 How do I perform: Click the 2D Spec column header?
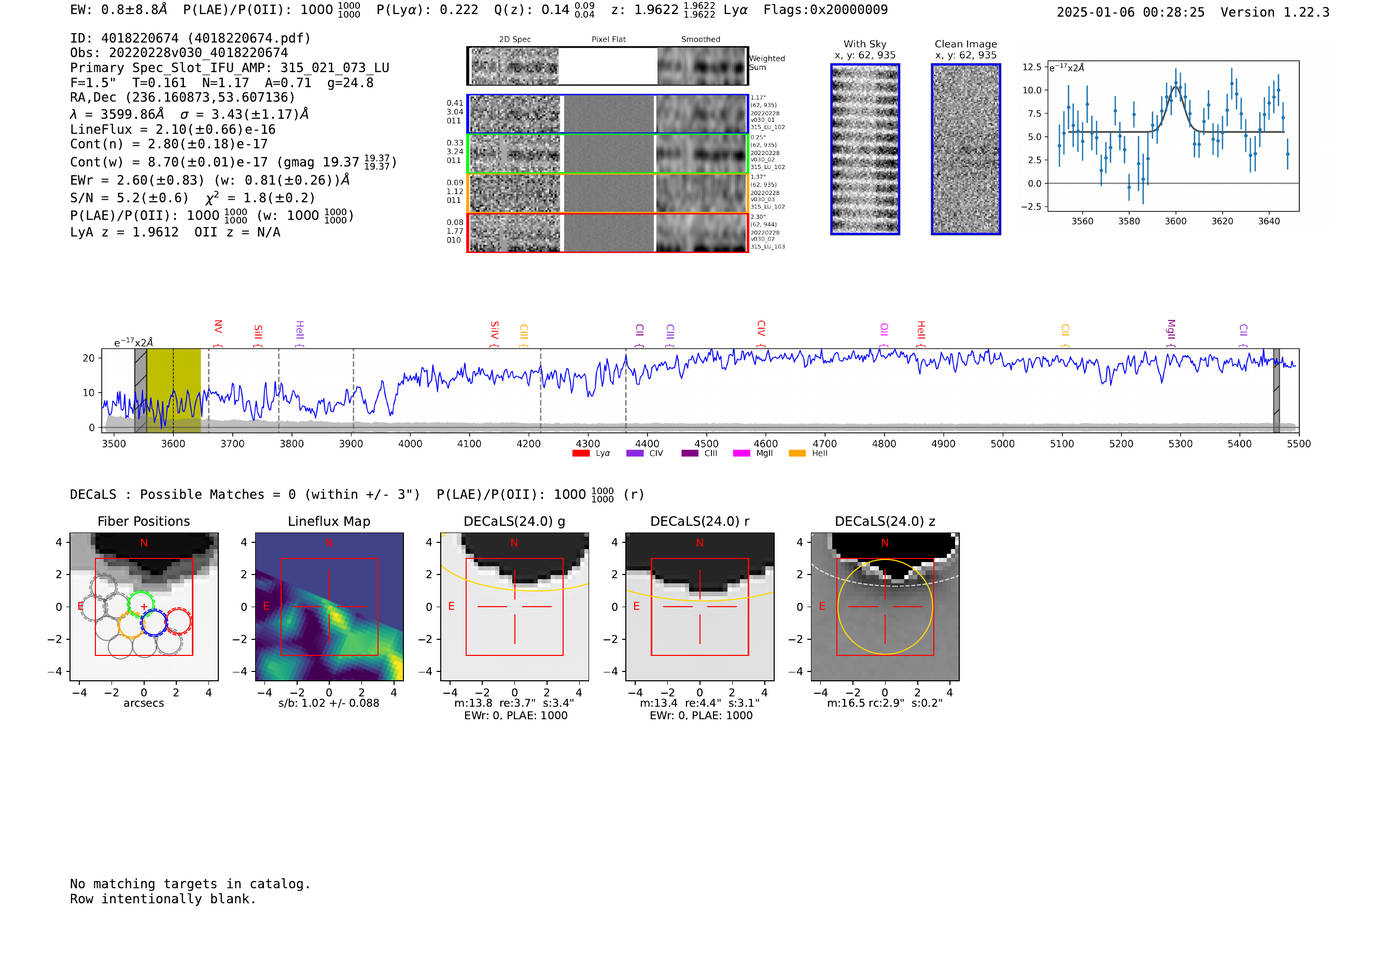click(x=515, y=40)
